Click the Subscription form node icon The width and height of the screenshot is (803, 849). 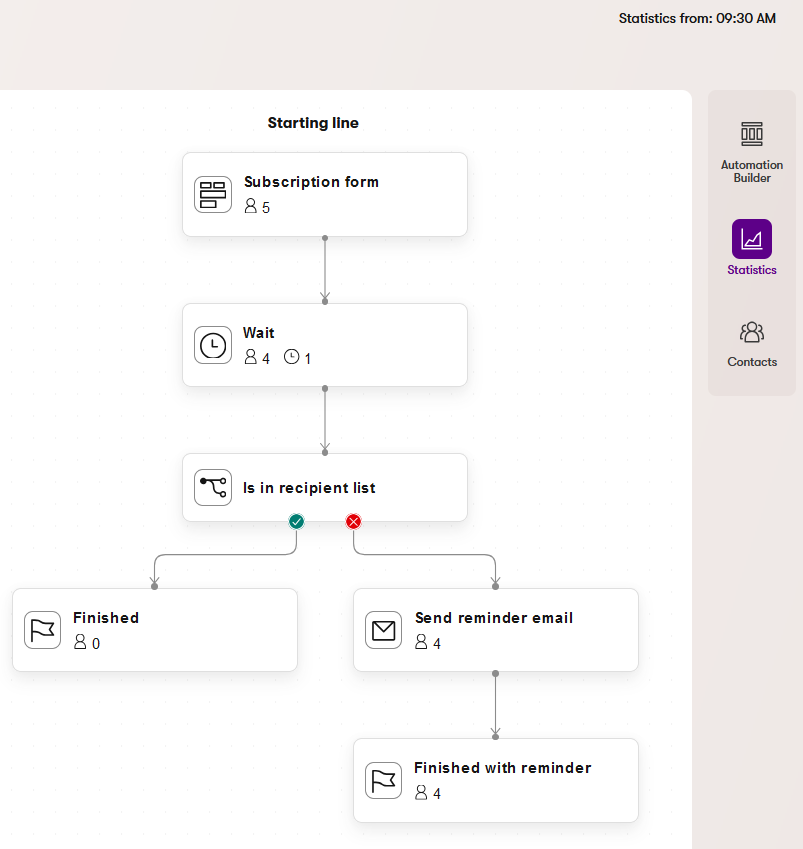(x=213, y=194)
